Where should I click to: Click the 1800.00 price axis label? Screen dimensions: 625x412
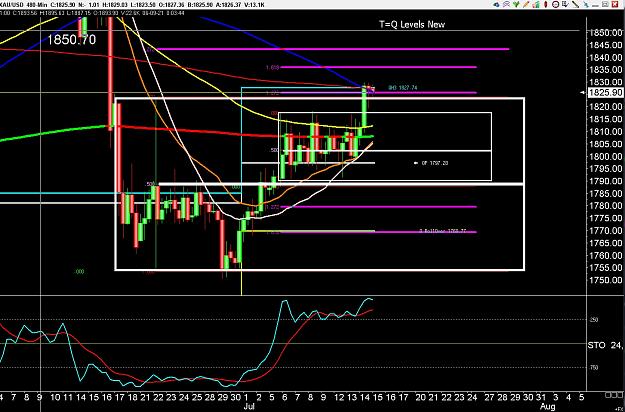pos(606,156)
